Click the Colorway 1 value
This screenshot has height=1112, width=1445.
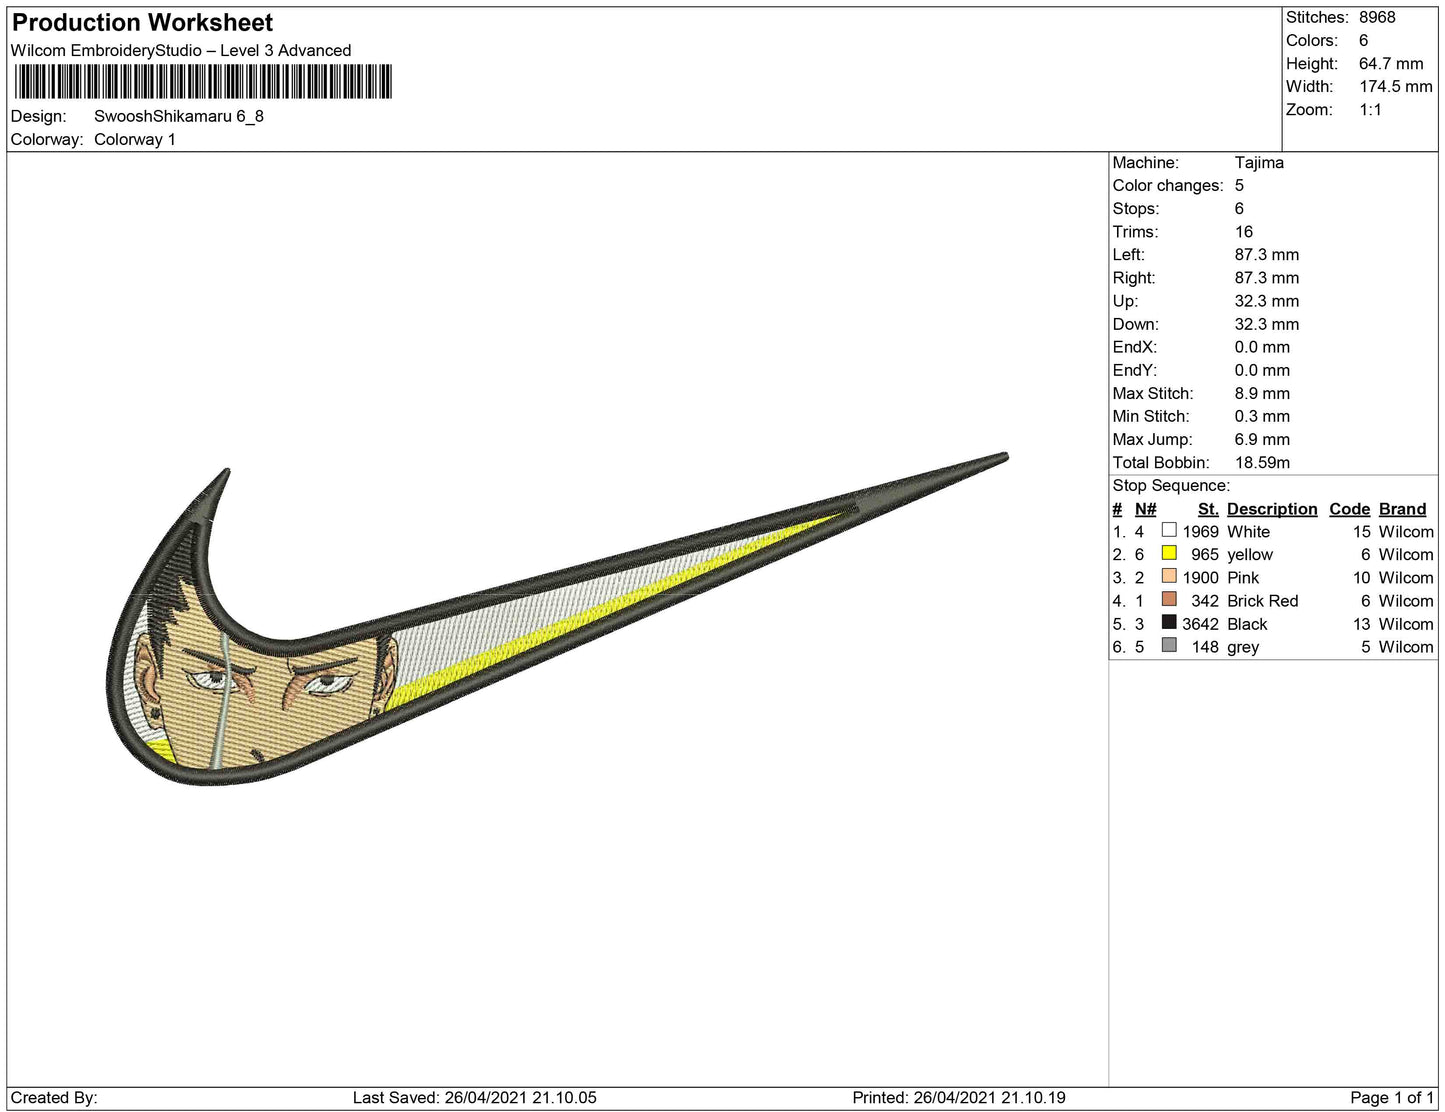click(135, 139)
